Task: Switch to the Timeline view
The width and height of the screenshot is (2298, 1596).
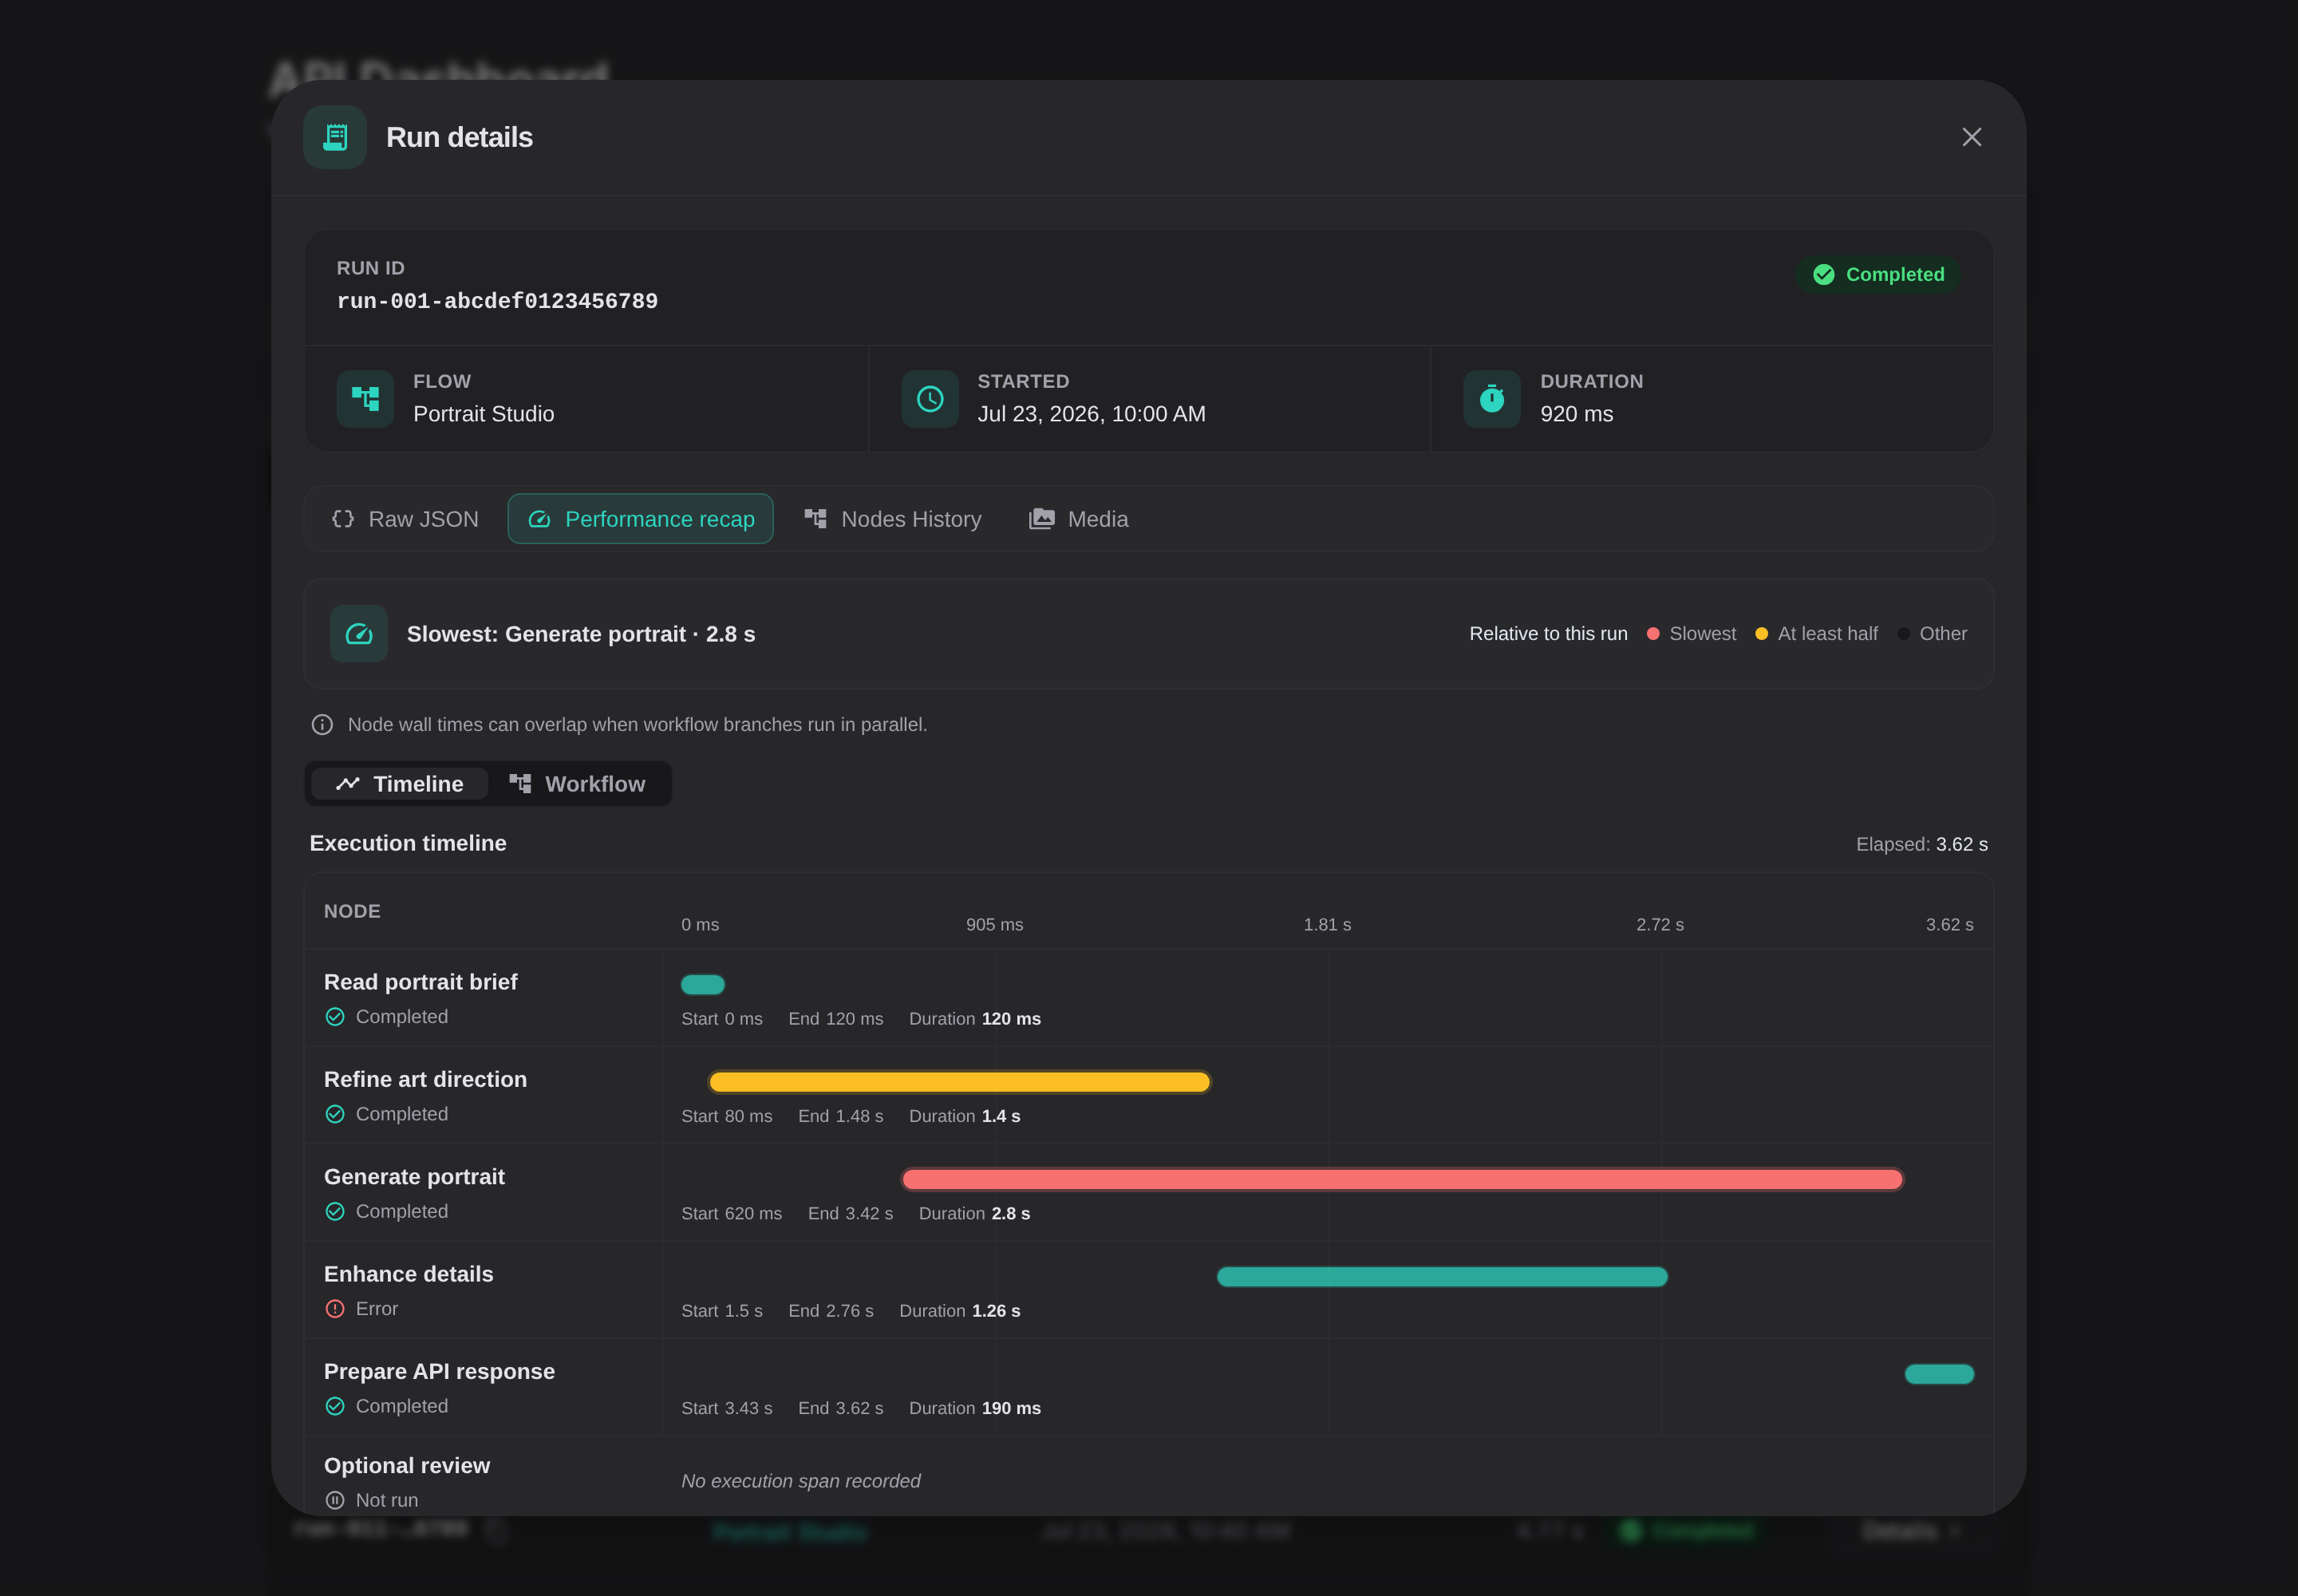Action: (x=399, y=784)
